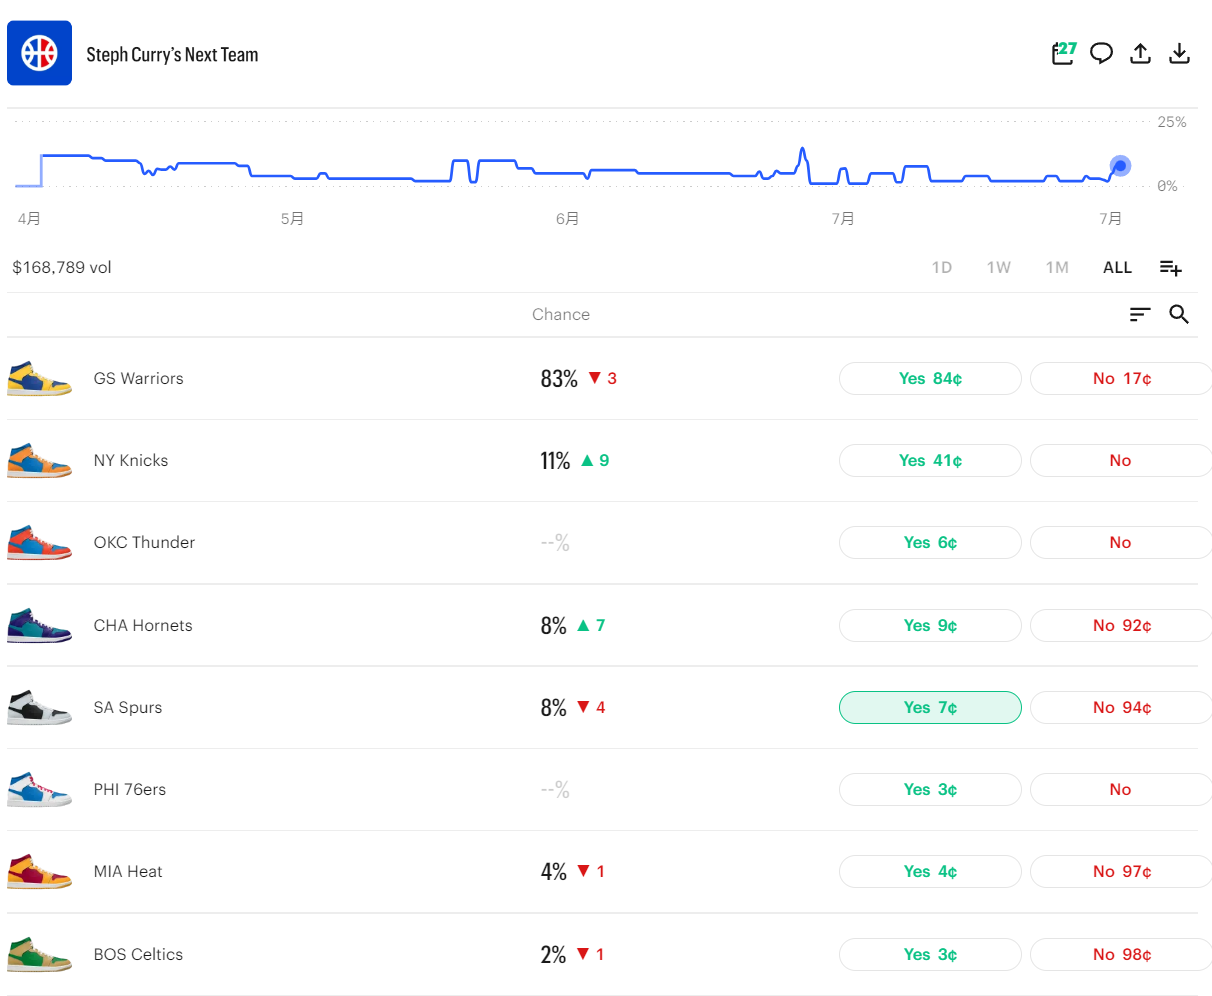Image resolution: width=1212 pixels, height=996 pixels.
Task: Select the 1D time range
Action: point(942,268)
